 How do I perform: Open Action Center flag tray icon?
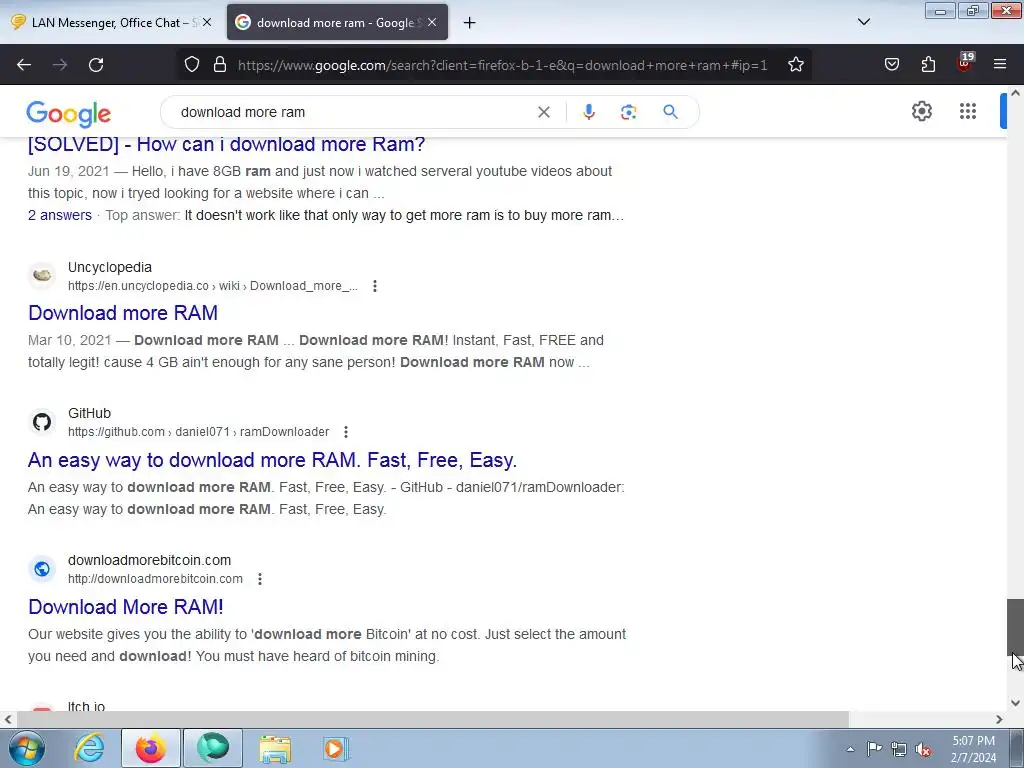click(x=874, y=749)
